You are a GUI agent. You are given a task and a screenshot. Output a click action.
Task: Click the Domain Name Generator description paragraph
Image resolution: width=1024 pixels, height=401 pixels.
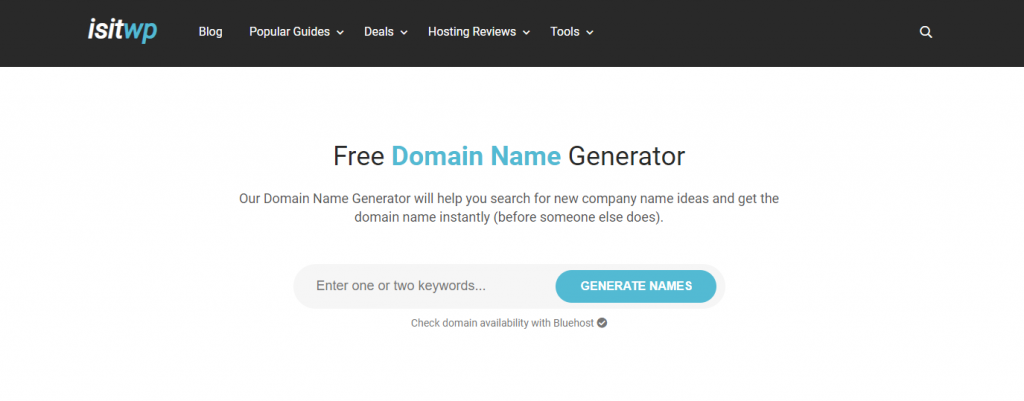click(509, 208)
